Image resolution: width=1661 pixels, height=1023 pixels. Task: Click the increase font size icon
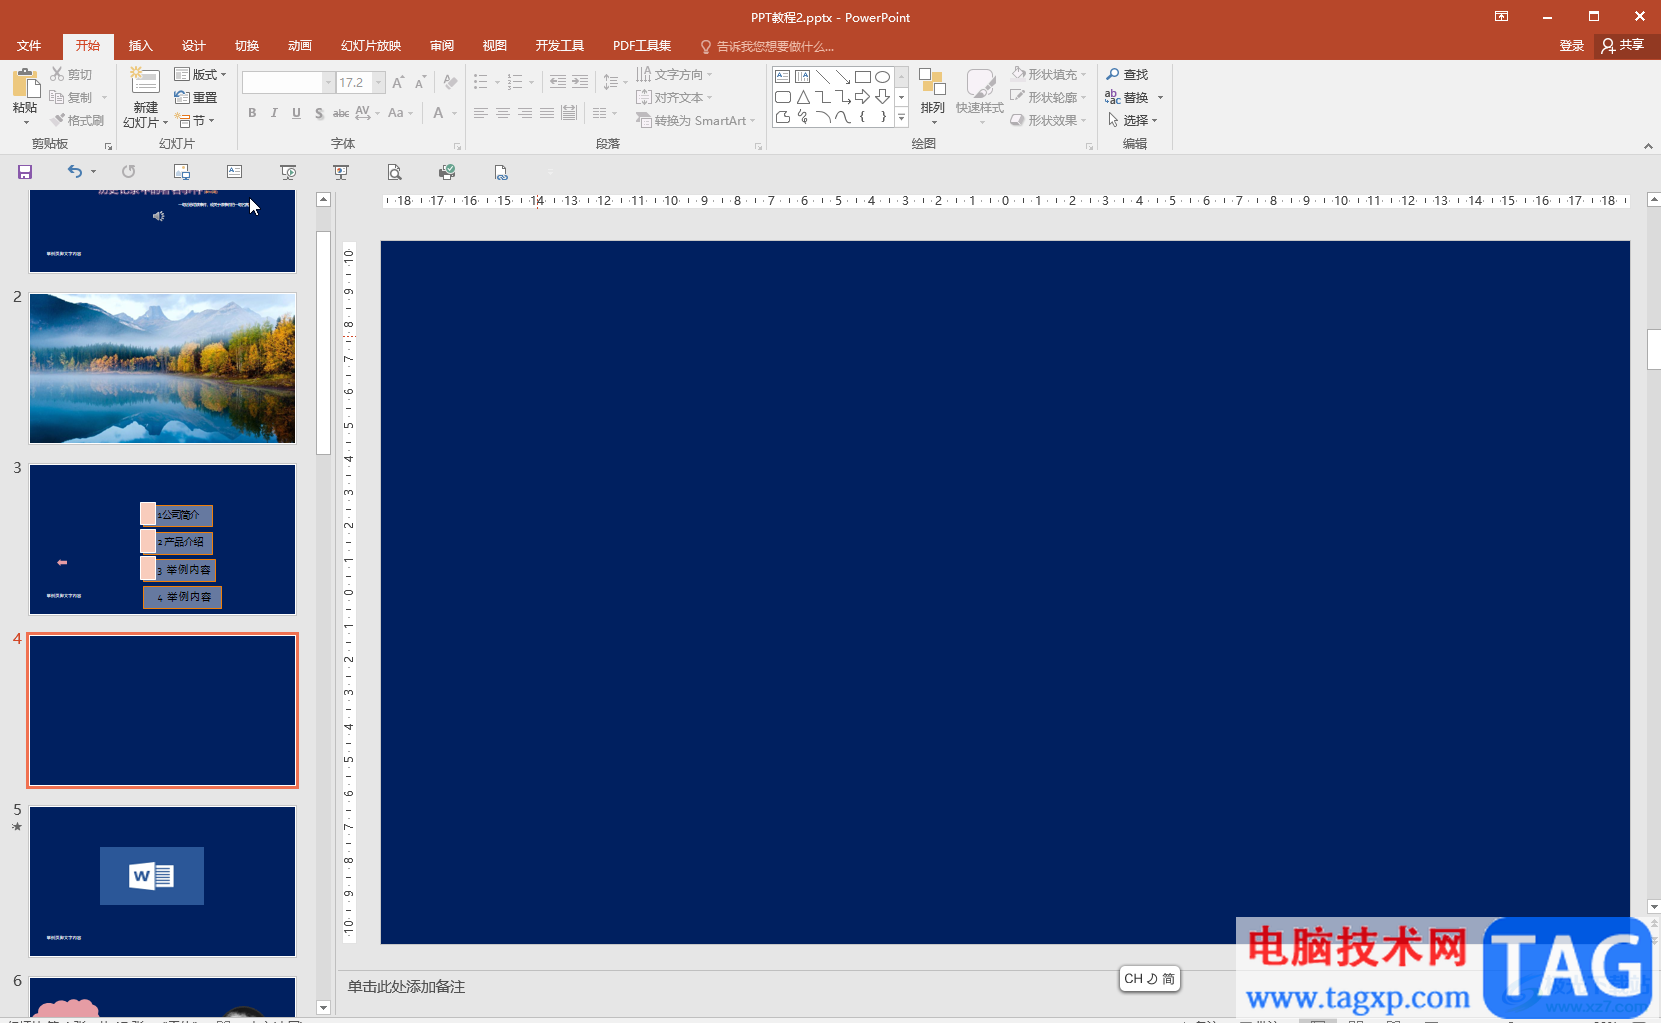(x=398, y=83)
